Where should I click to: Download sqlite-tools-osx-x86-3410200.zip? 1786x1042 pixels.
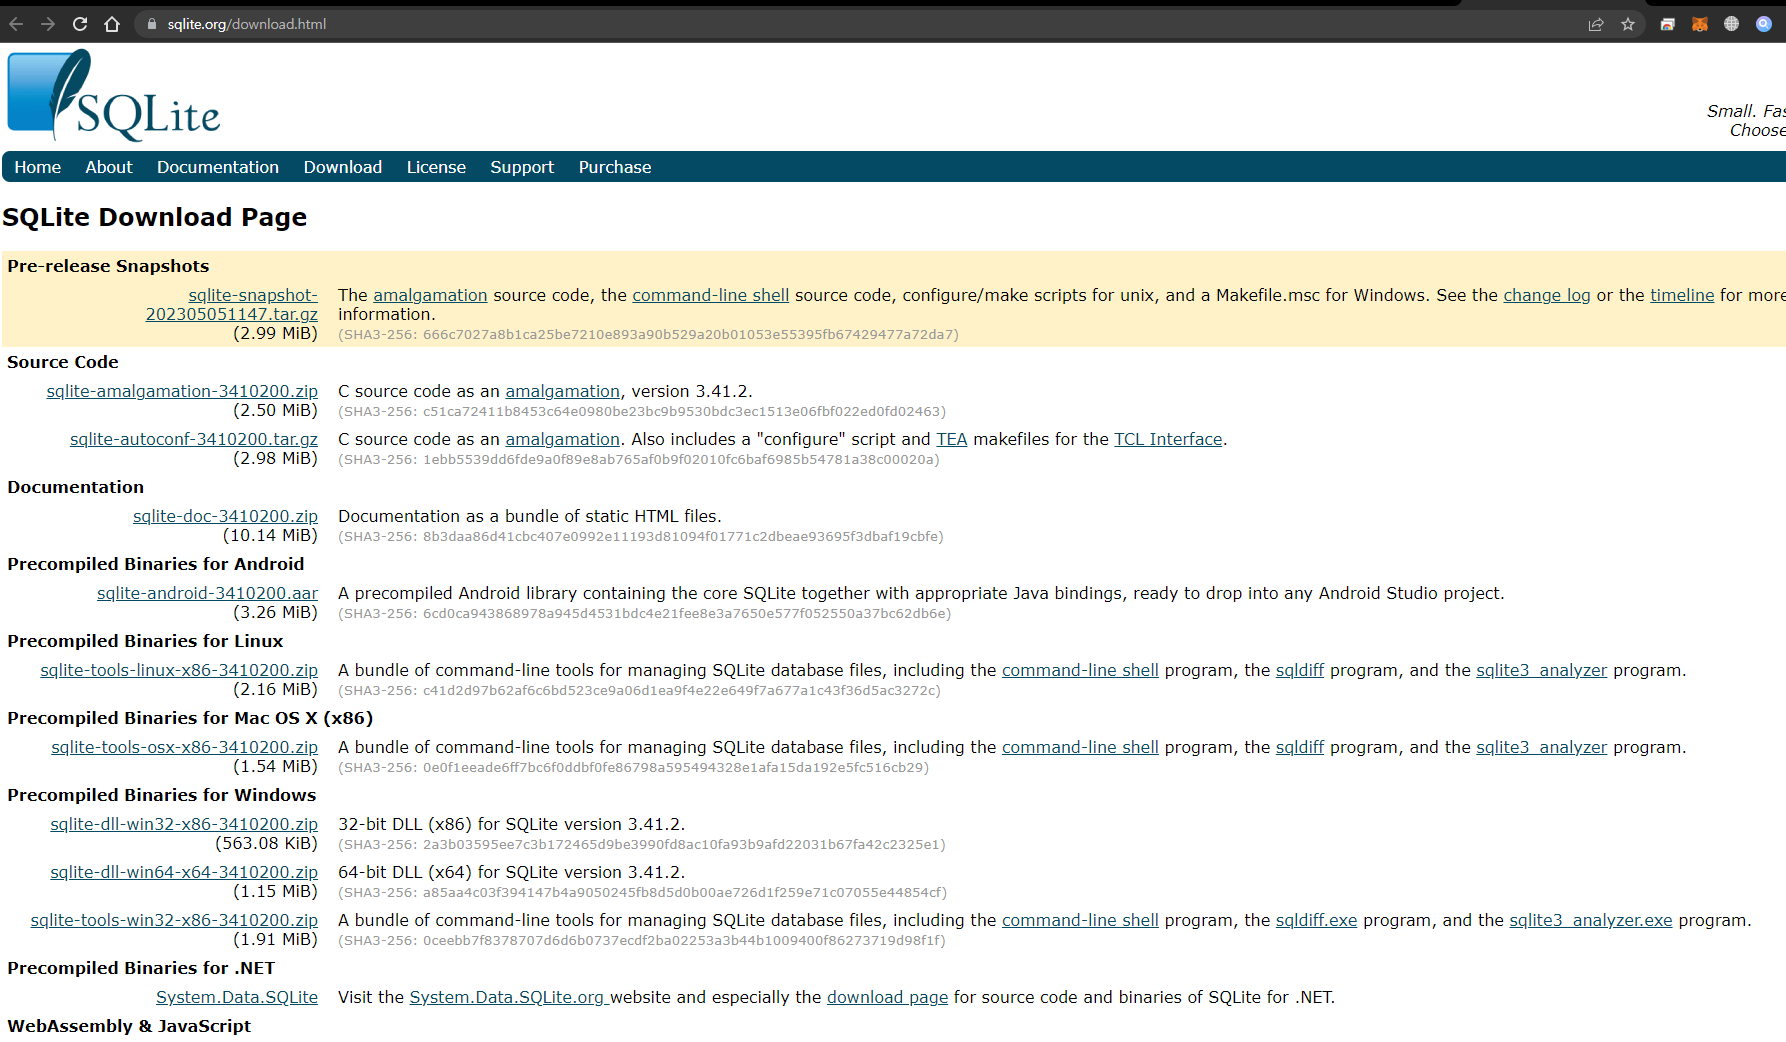(x=184, y=747)
